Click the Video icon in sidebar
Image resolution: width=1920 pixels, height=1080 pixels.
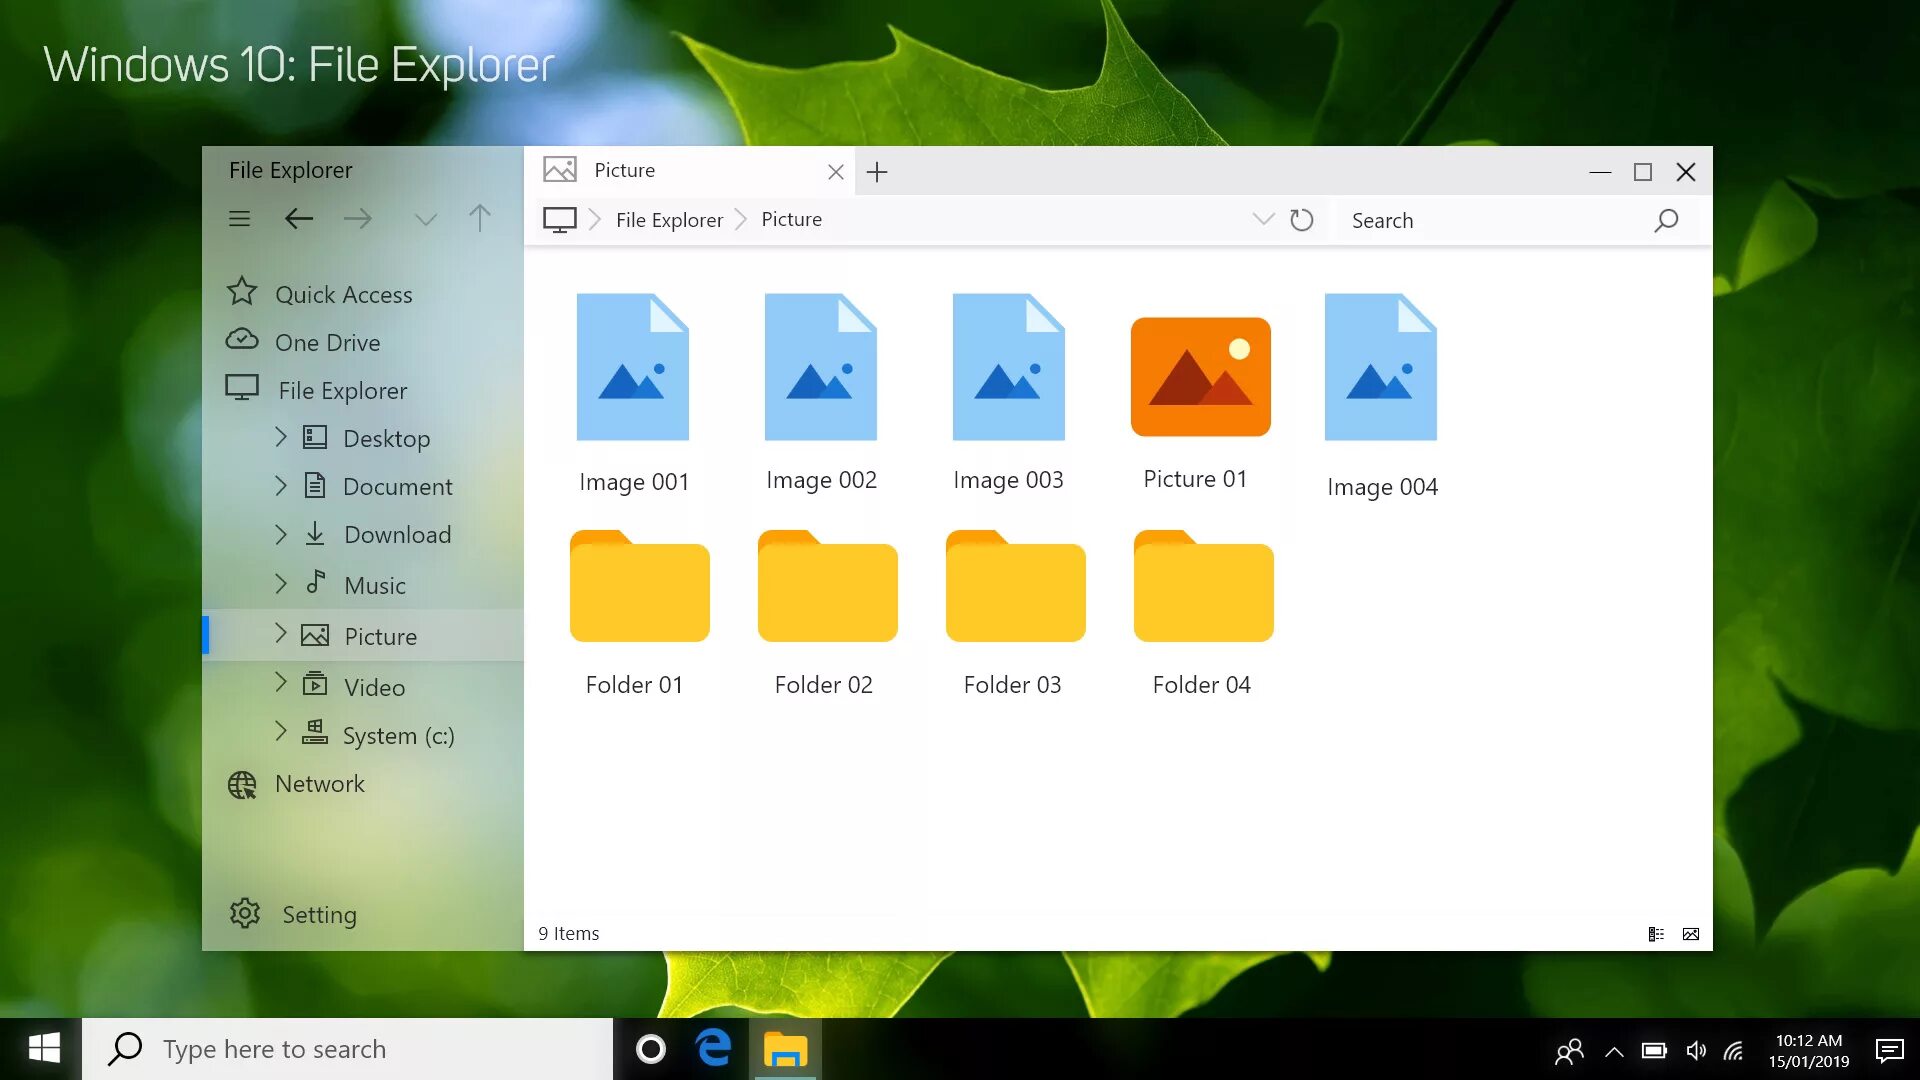[x=315, y=683]
